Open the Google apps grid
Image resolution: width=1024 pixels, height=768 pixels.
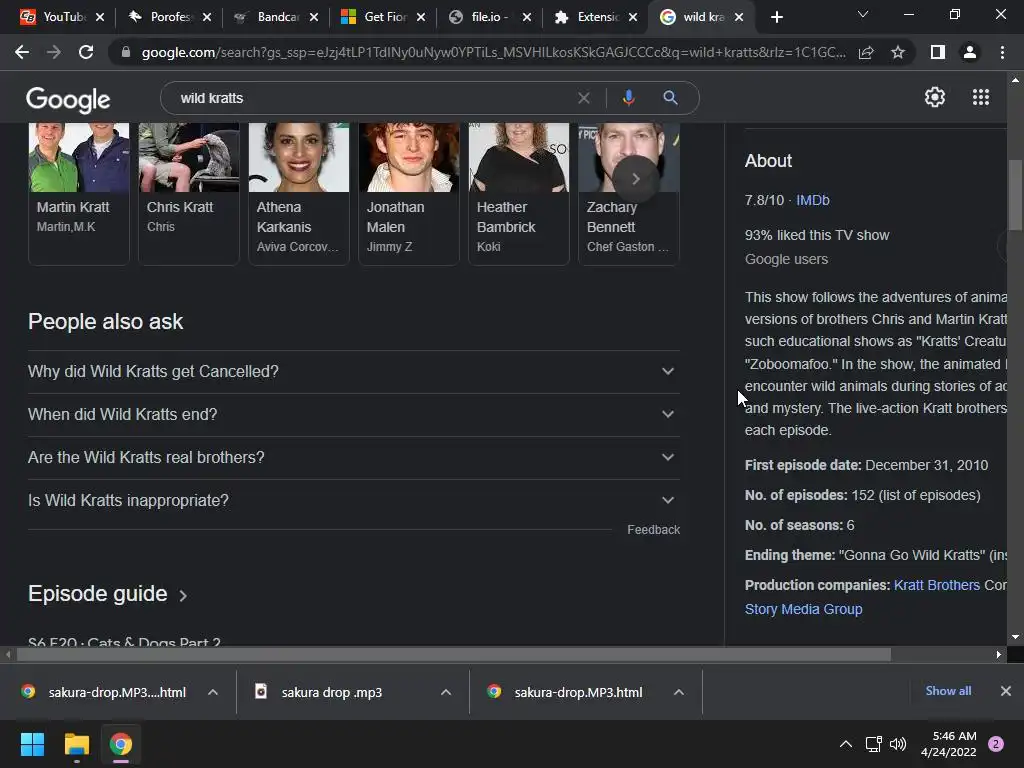click(980, 97)
